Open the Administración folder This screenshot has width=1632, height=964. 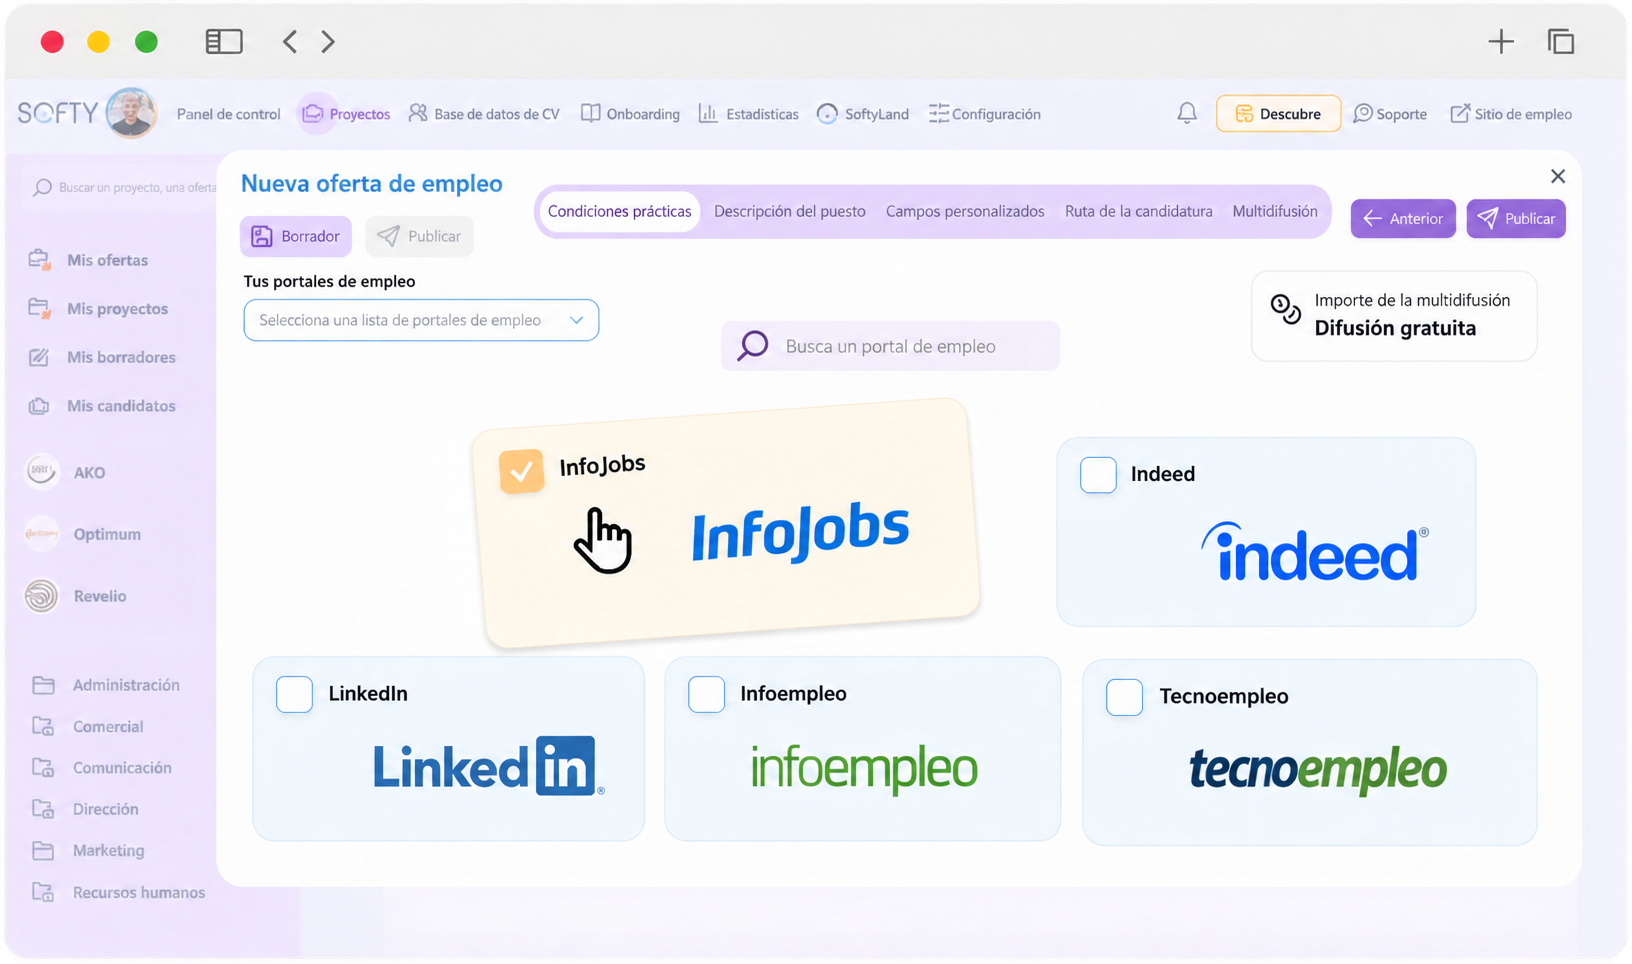pyautogui.click(x=106, y=685)
